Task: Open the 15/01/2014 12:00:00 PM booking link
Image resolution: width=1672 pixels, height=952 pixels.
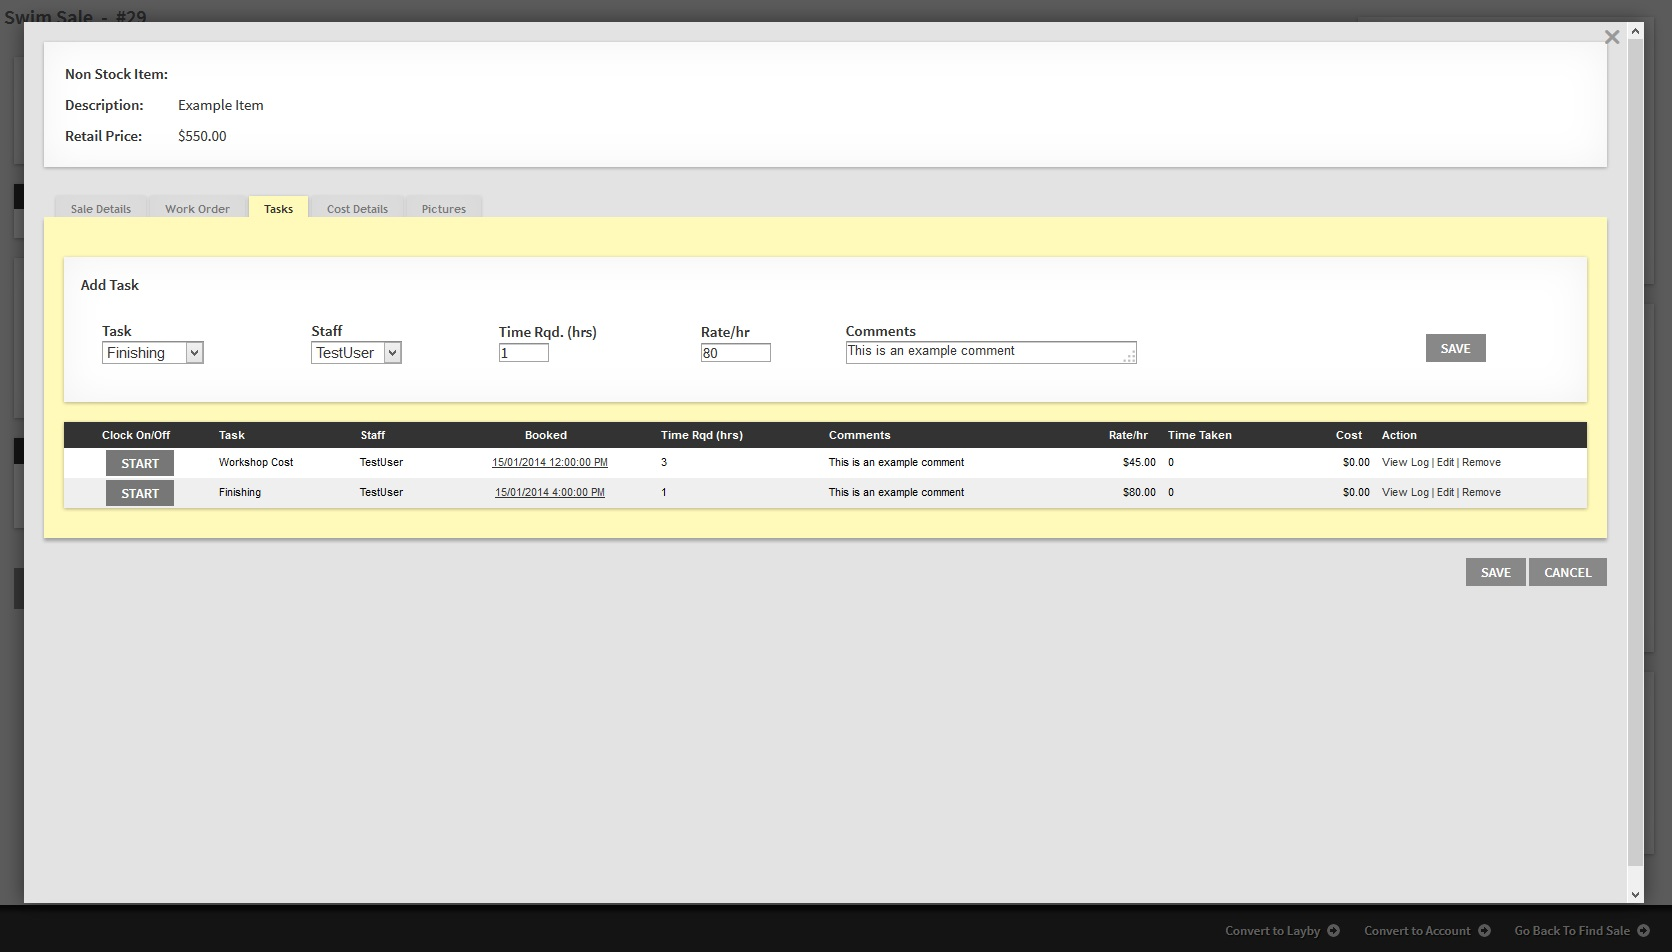Action: [549, 463]
